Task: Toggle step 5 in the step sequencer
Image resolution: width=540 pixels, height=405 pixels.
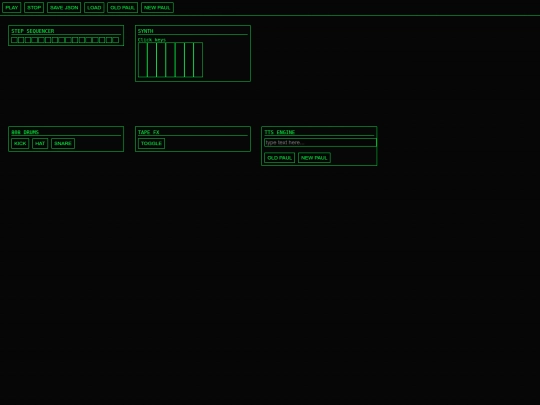Action: (x=41, y=40)
